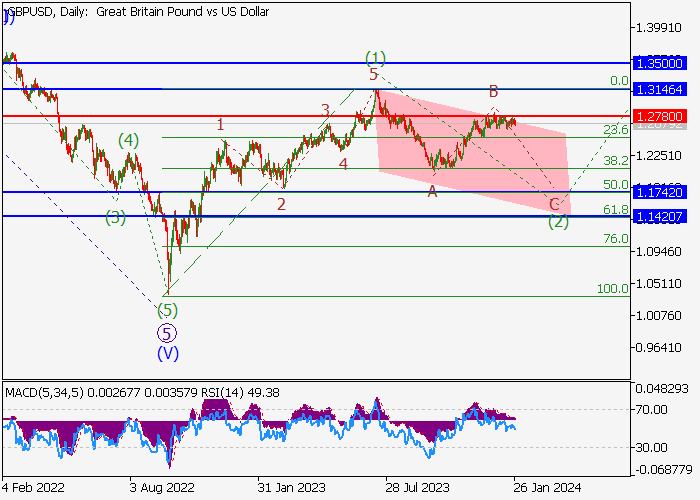Click the red sub-wave label 3
This screenshot has width=700, height=500.
point(325,110)
